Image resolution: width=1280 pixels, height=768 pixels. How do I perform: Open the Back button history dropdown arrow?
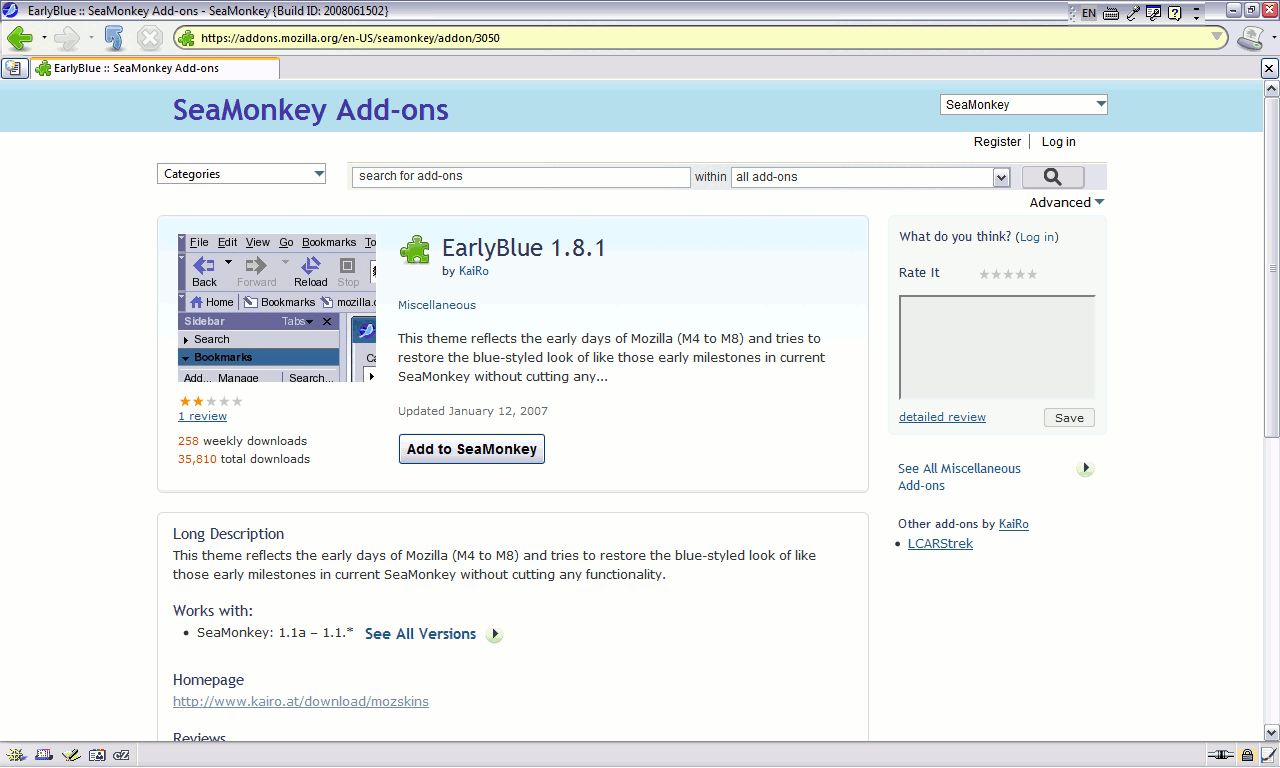tap(44, 38)
